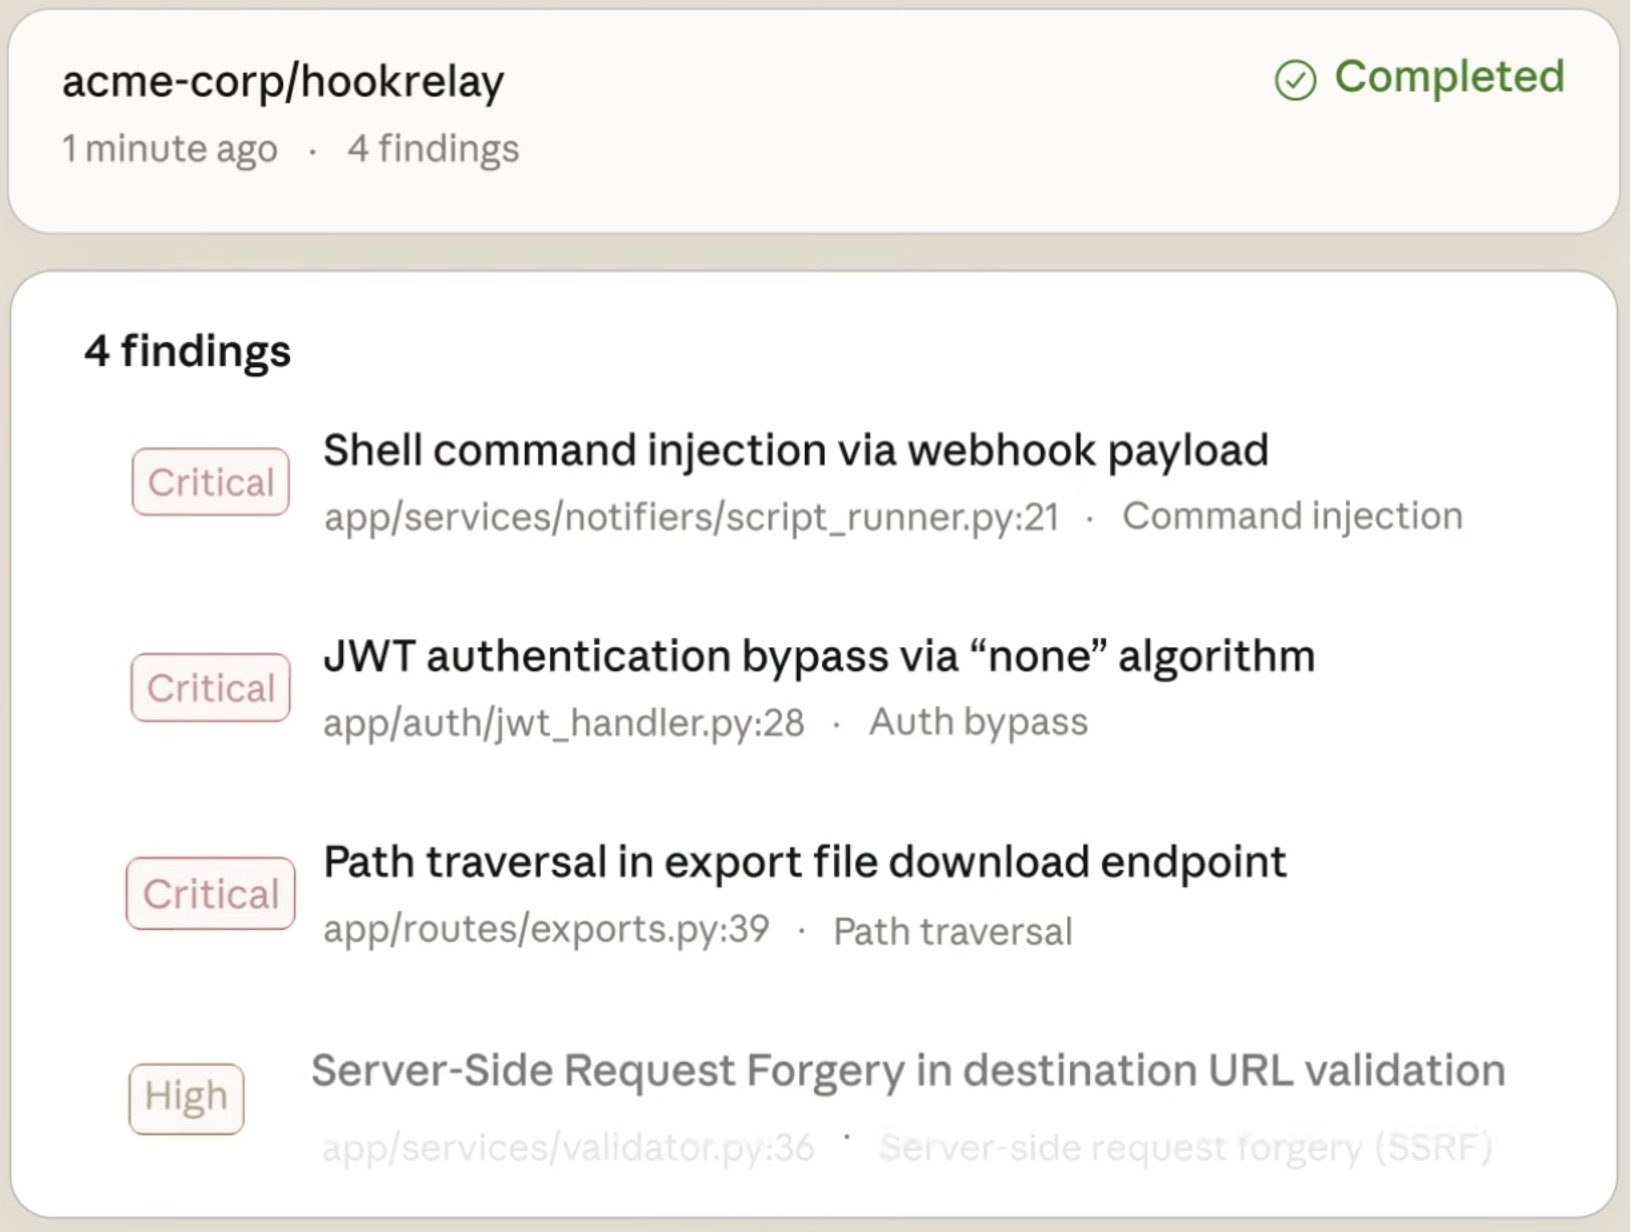This screenshot has height=1232, width=1630.
Task: Click the High severity badge
Action: 186,1098
